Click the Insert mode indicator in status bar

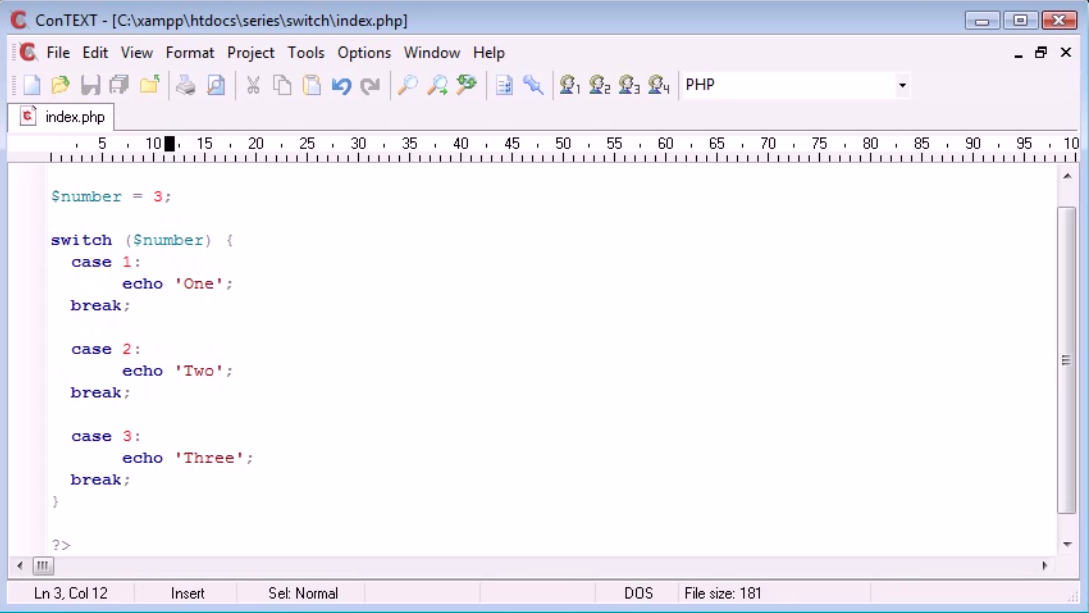point(188,593)
